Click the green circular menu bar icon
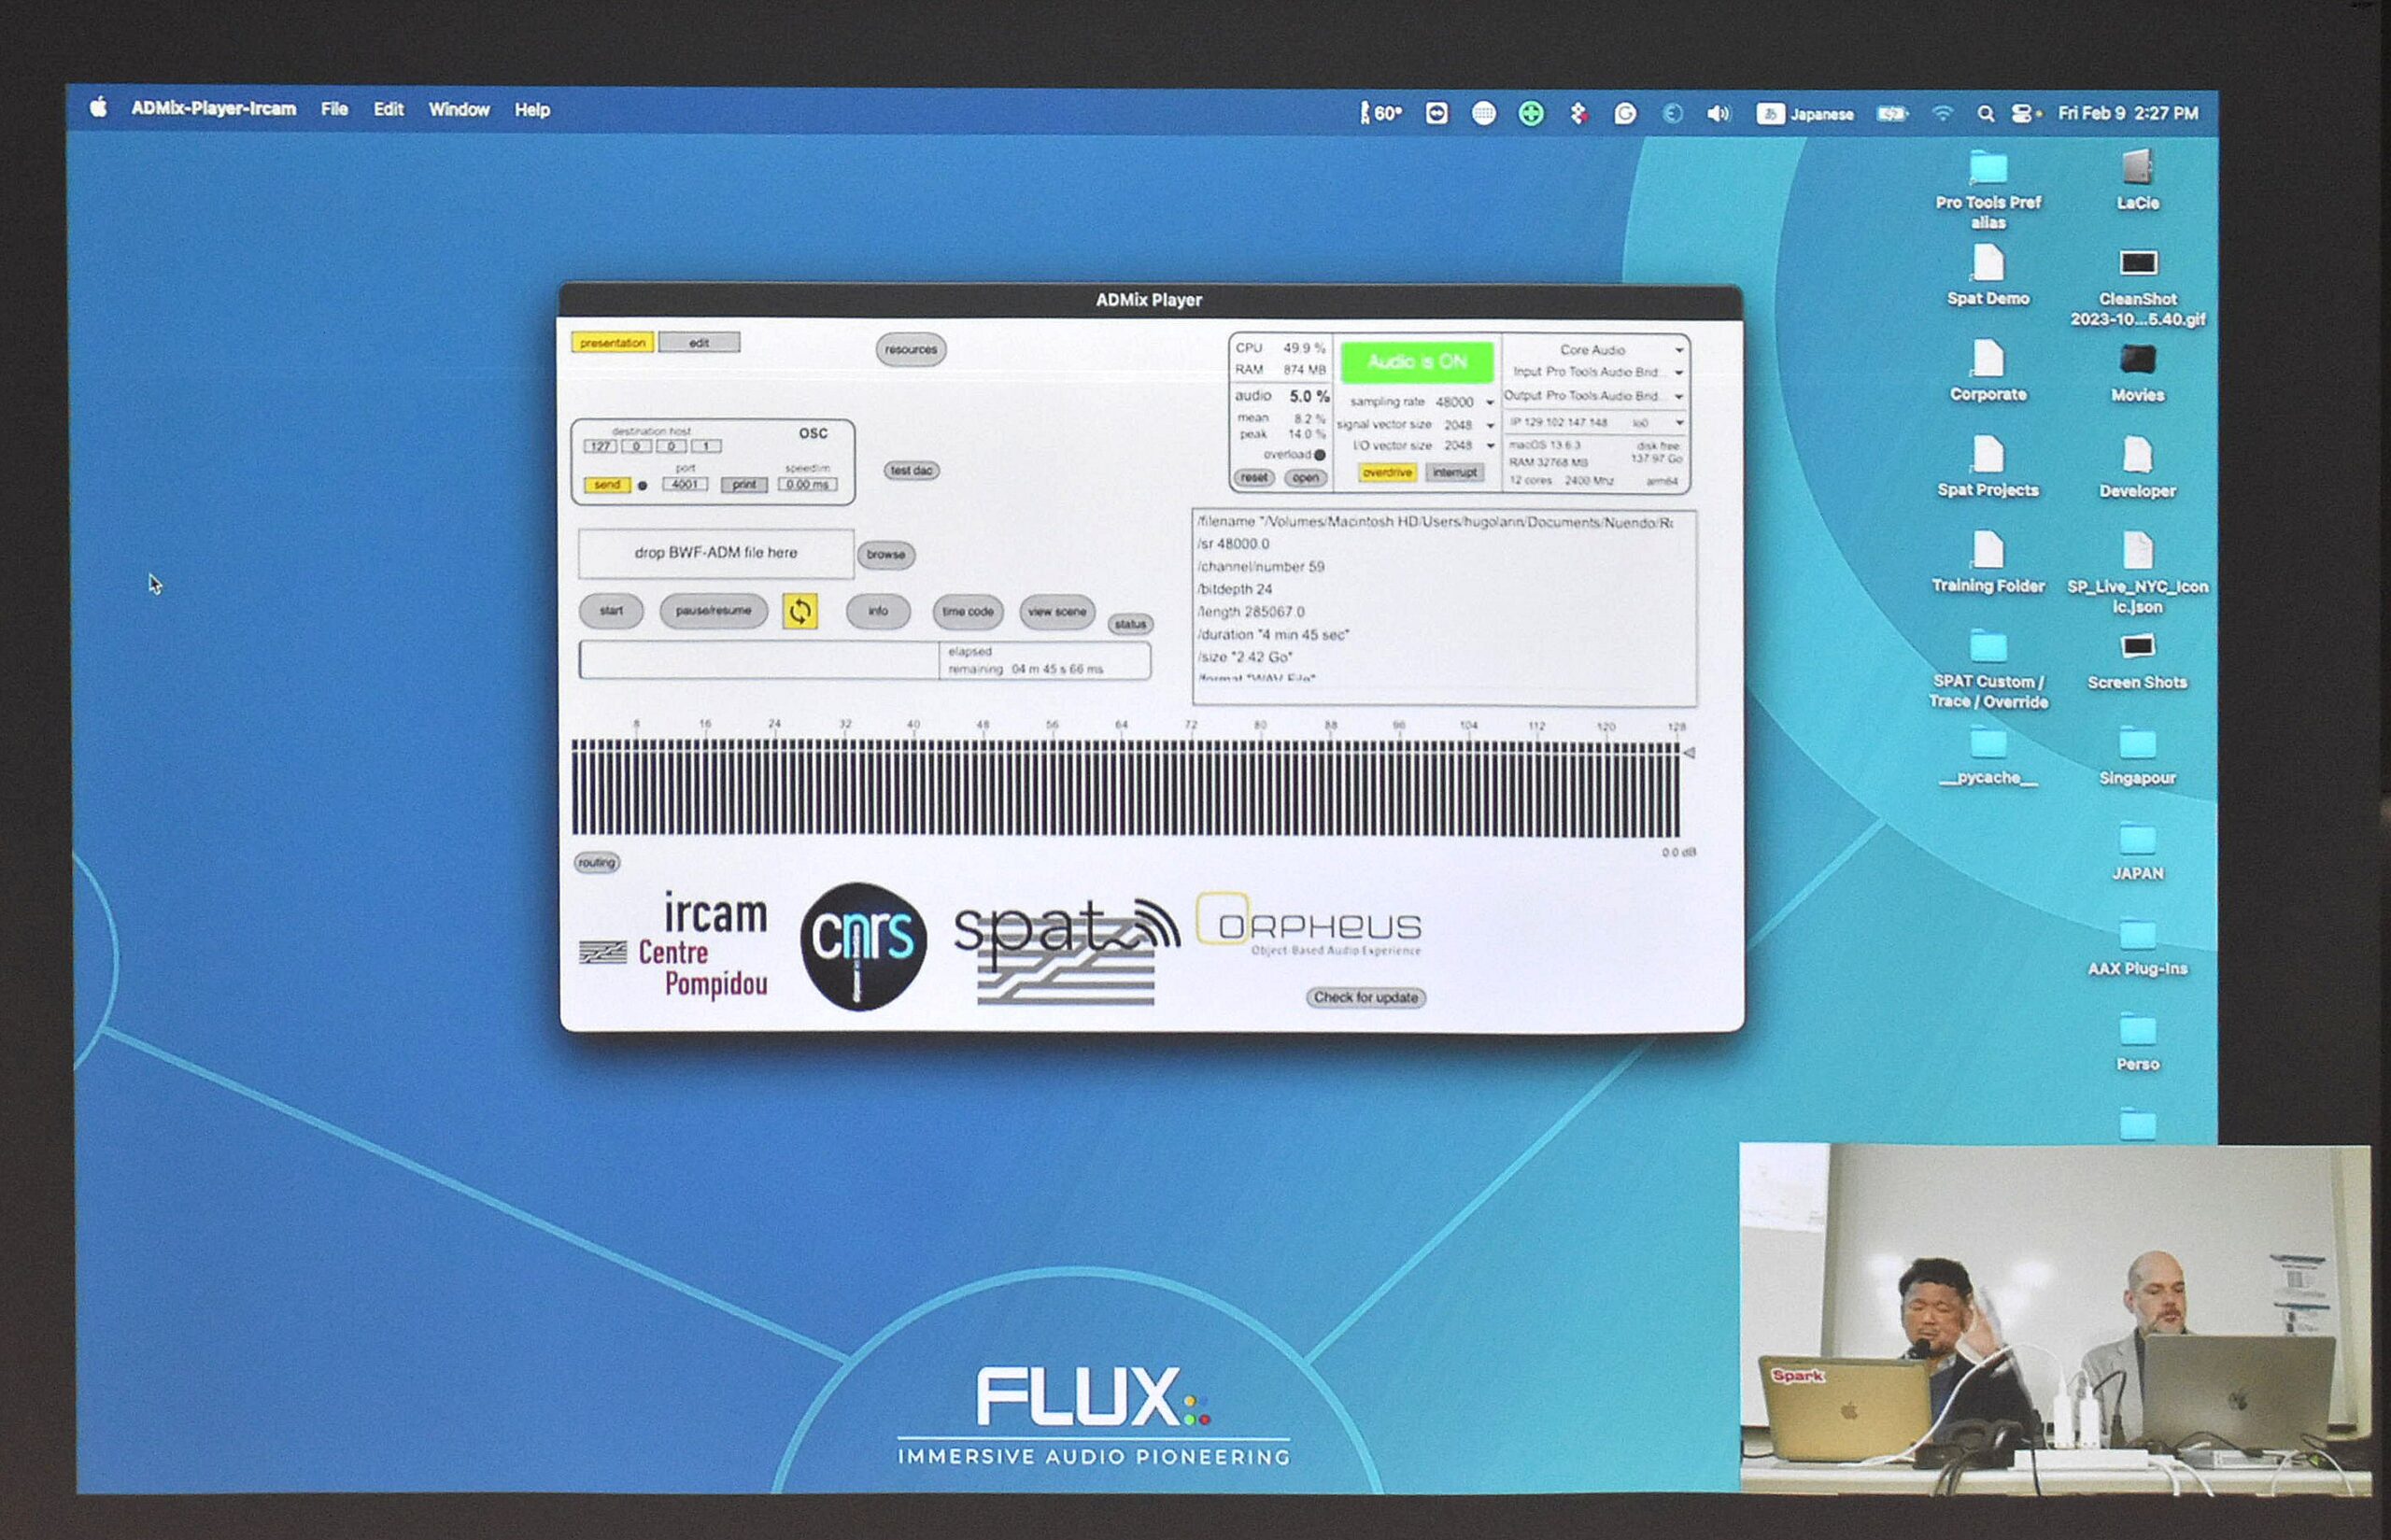Image resolution: width=2391 pixels, height=1540 pixels. (1530, 113)
